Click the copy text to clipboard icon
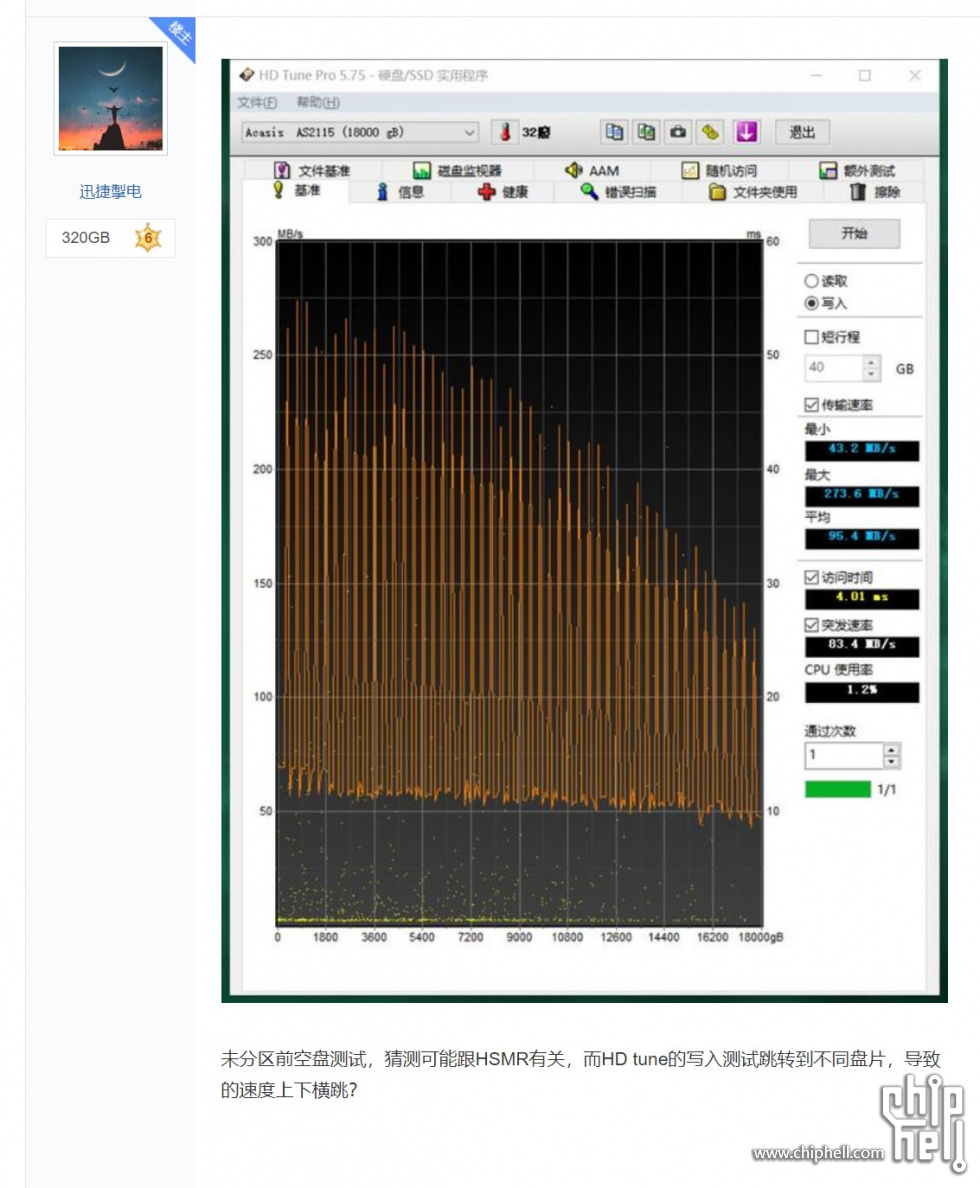This screenshot has height=1188, width=980. (x=614, y=132)
